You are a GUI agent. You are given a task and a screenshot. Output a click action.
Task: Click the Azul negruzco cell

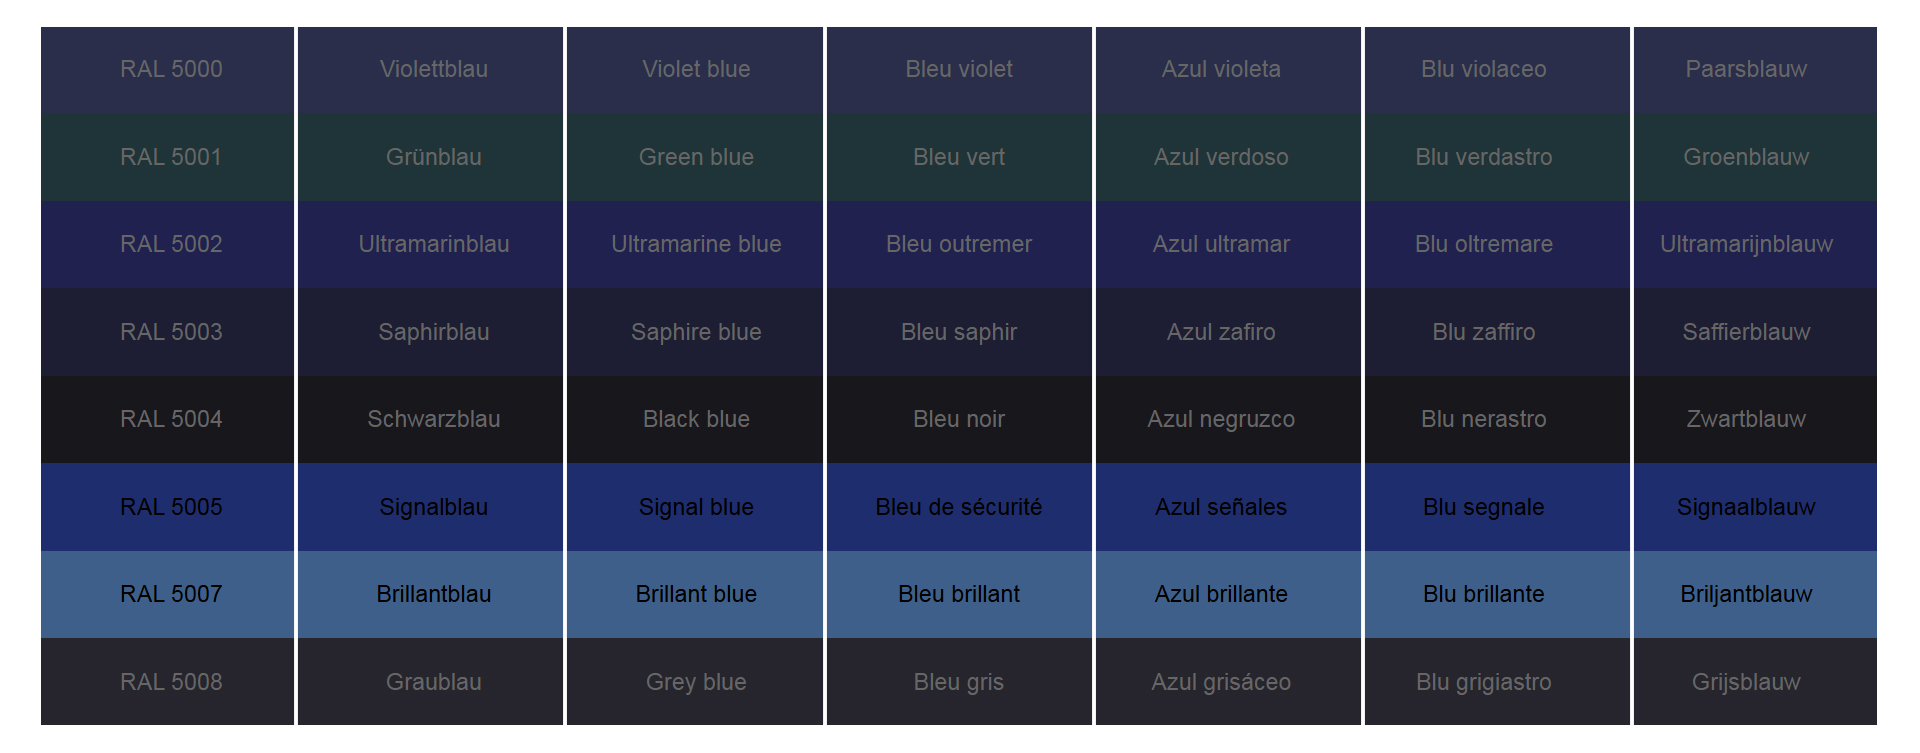pos(1220,420)
